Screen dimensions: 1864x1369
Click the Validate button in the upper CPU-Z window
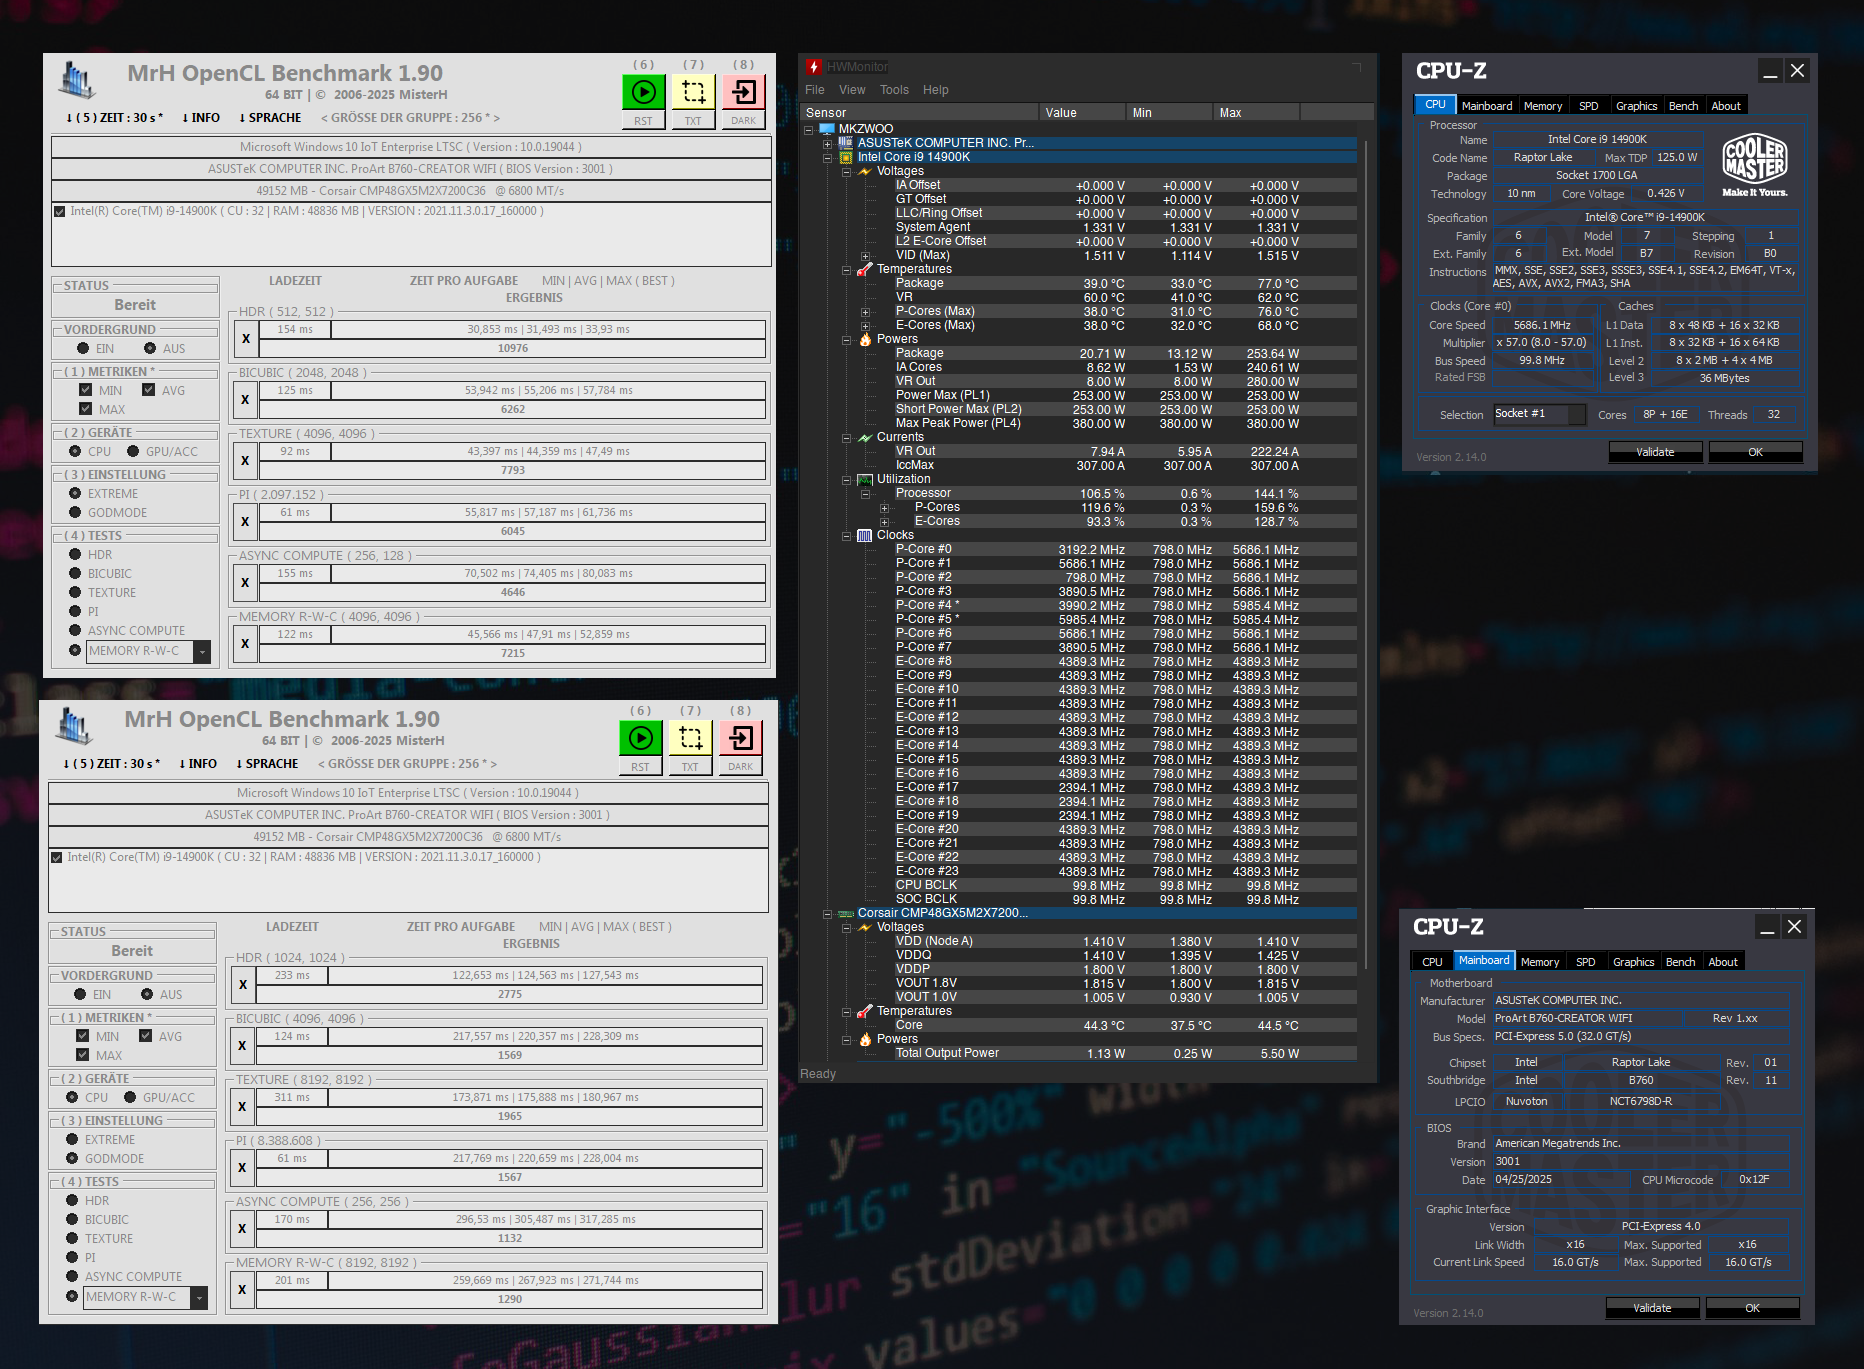1655,452
